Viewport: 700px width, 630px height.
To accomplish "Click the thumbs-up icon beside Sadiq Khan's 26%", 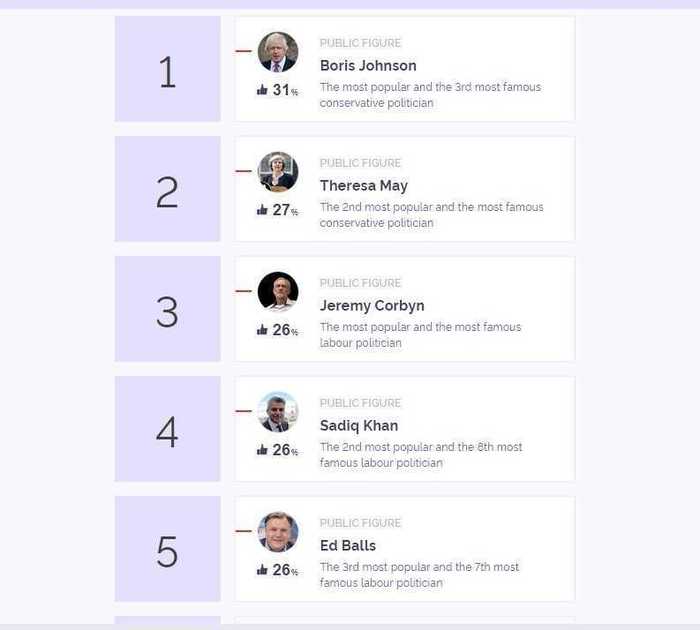I will (262, 450).
